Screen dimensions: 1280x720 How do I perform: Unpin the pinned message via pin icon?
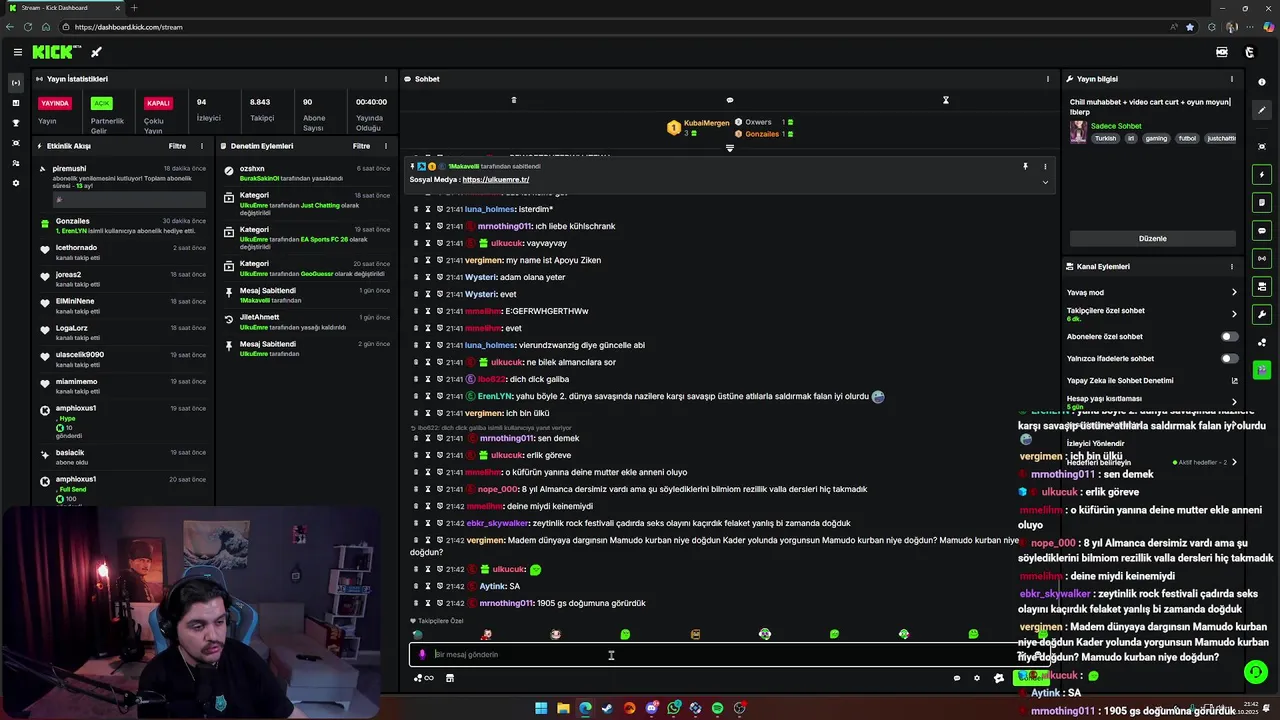point(1025,166)
